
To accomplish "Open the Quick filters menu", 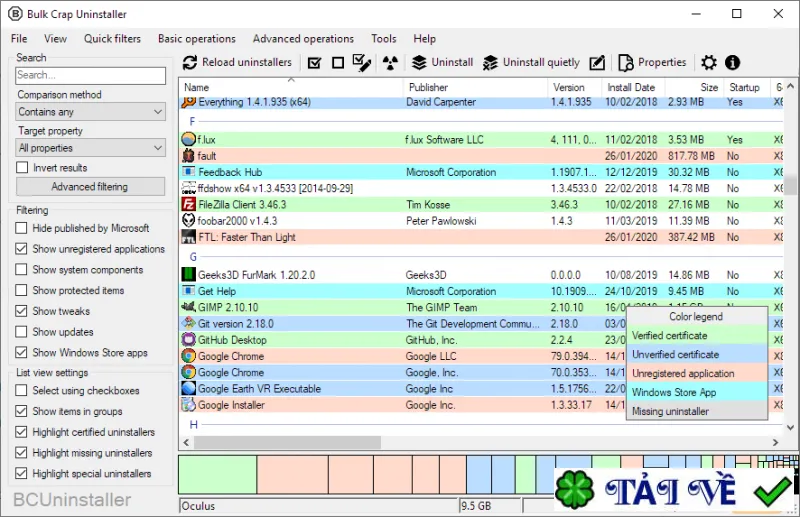I will (112, 39).
